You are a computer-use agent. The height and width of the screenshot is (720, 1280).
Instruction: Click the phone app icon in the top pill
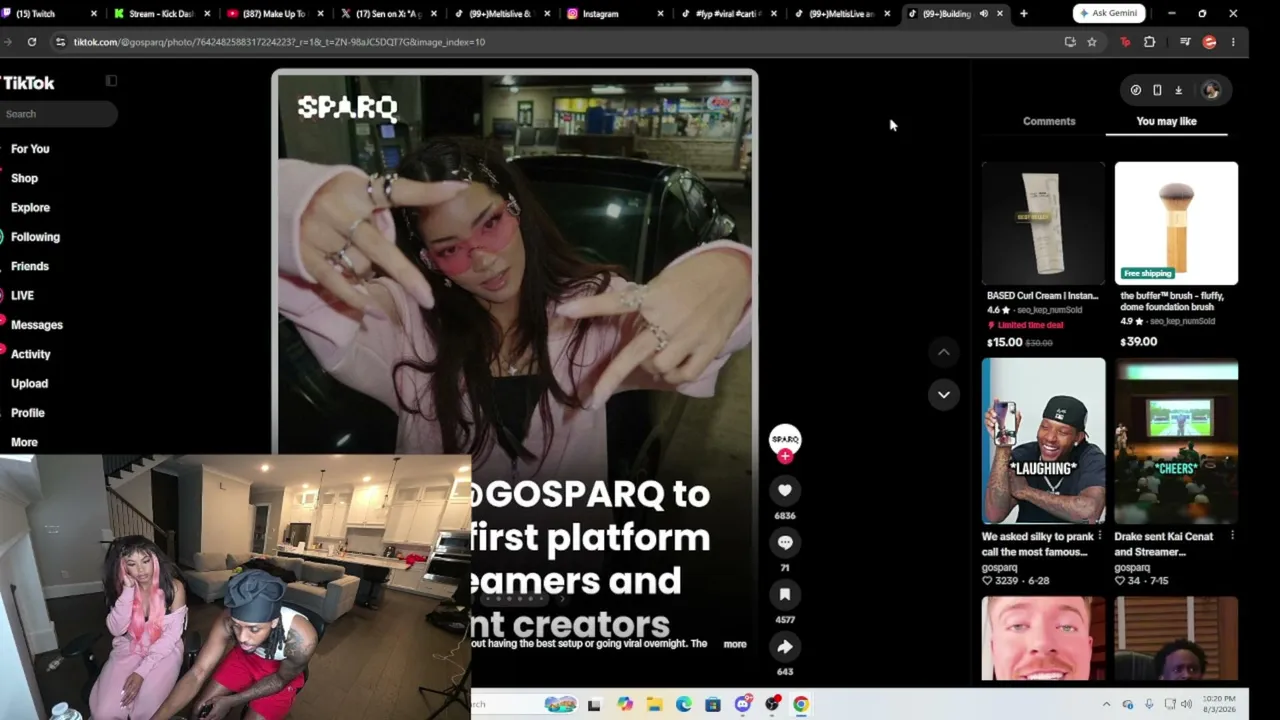[1157, 90]
